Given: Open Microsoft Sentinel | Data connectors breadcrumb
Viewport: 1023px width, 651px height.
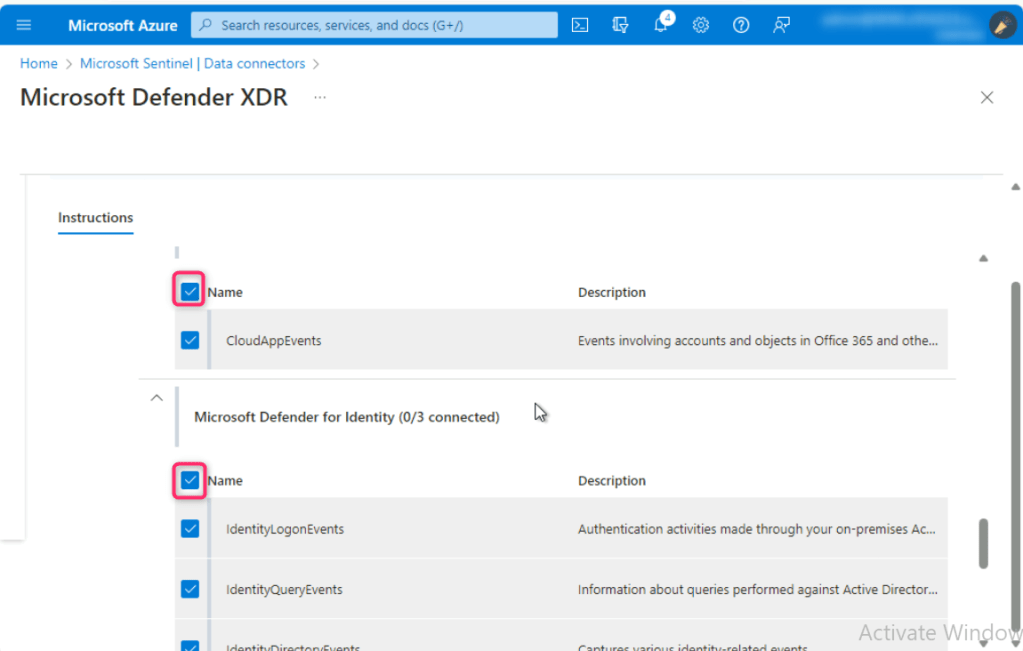Looking at the screenshot, I should click(x=192, y=63).
